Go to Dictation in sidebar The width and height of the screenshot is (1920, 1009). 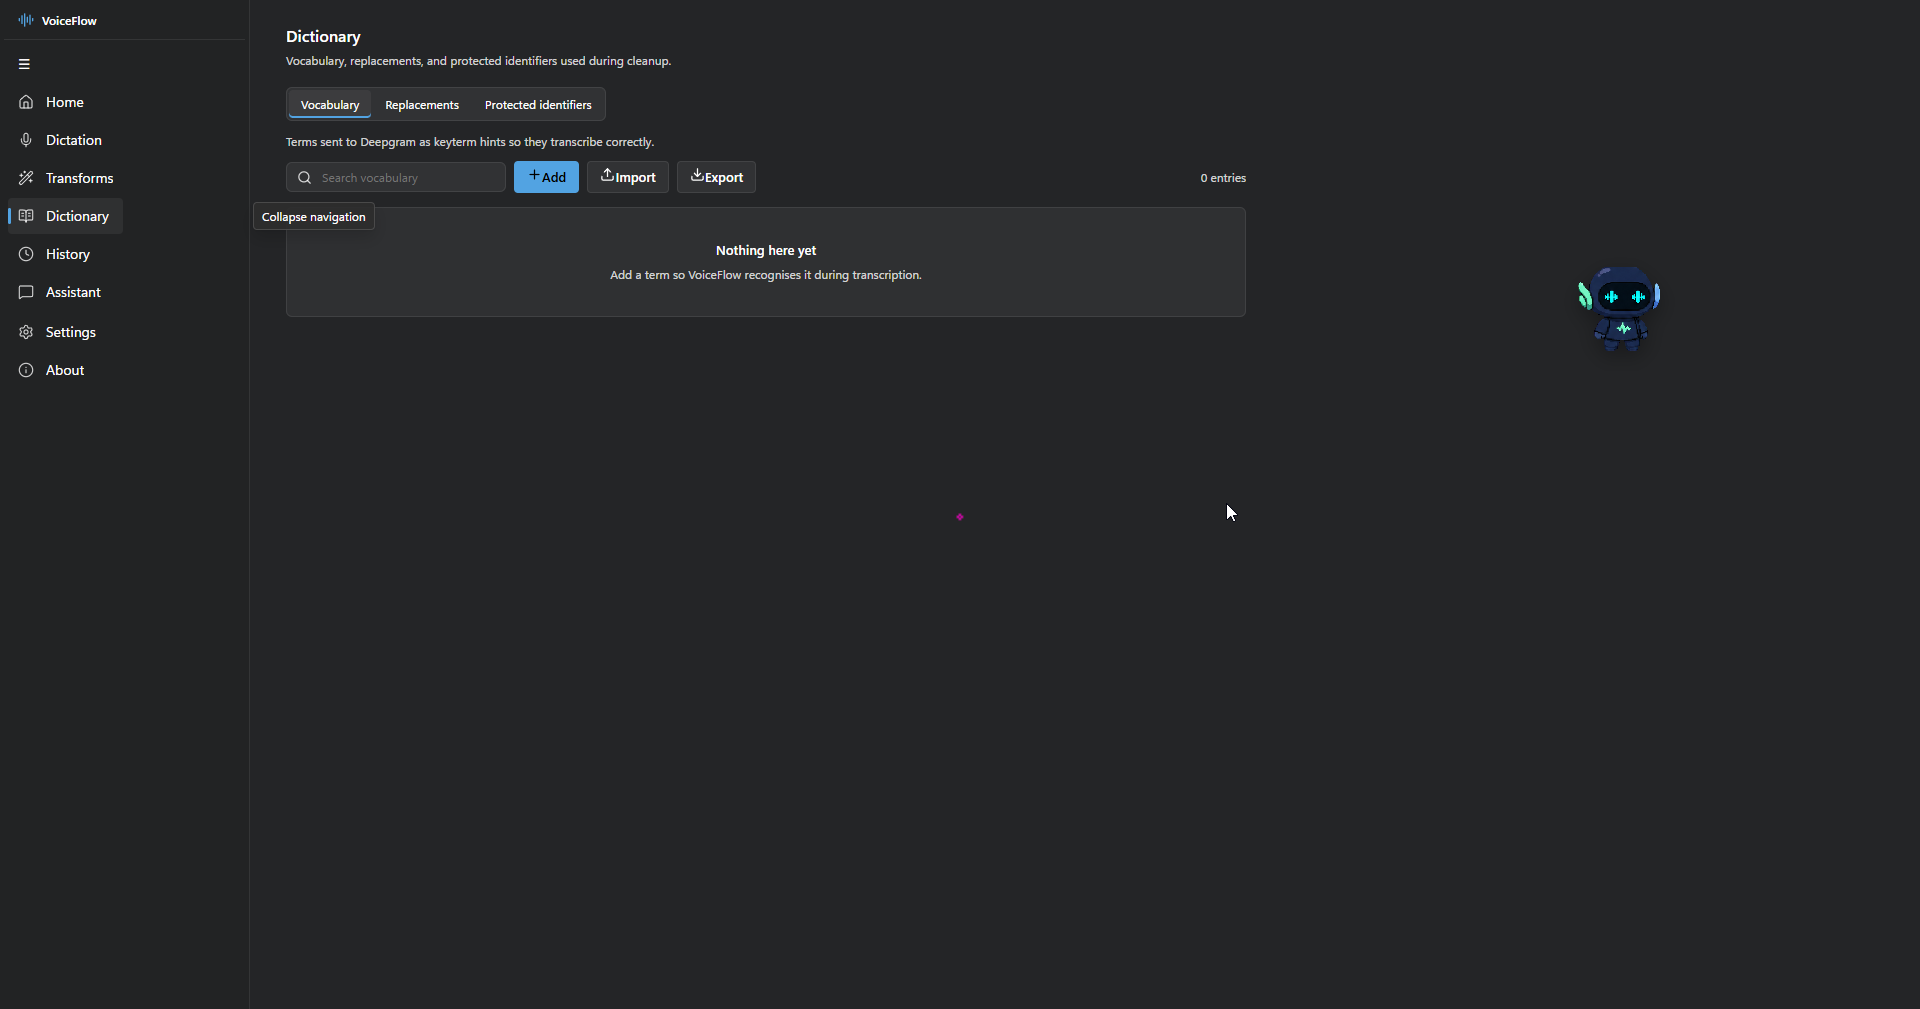click(65, 140)
